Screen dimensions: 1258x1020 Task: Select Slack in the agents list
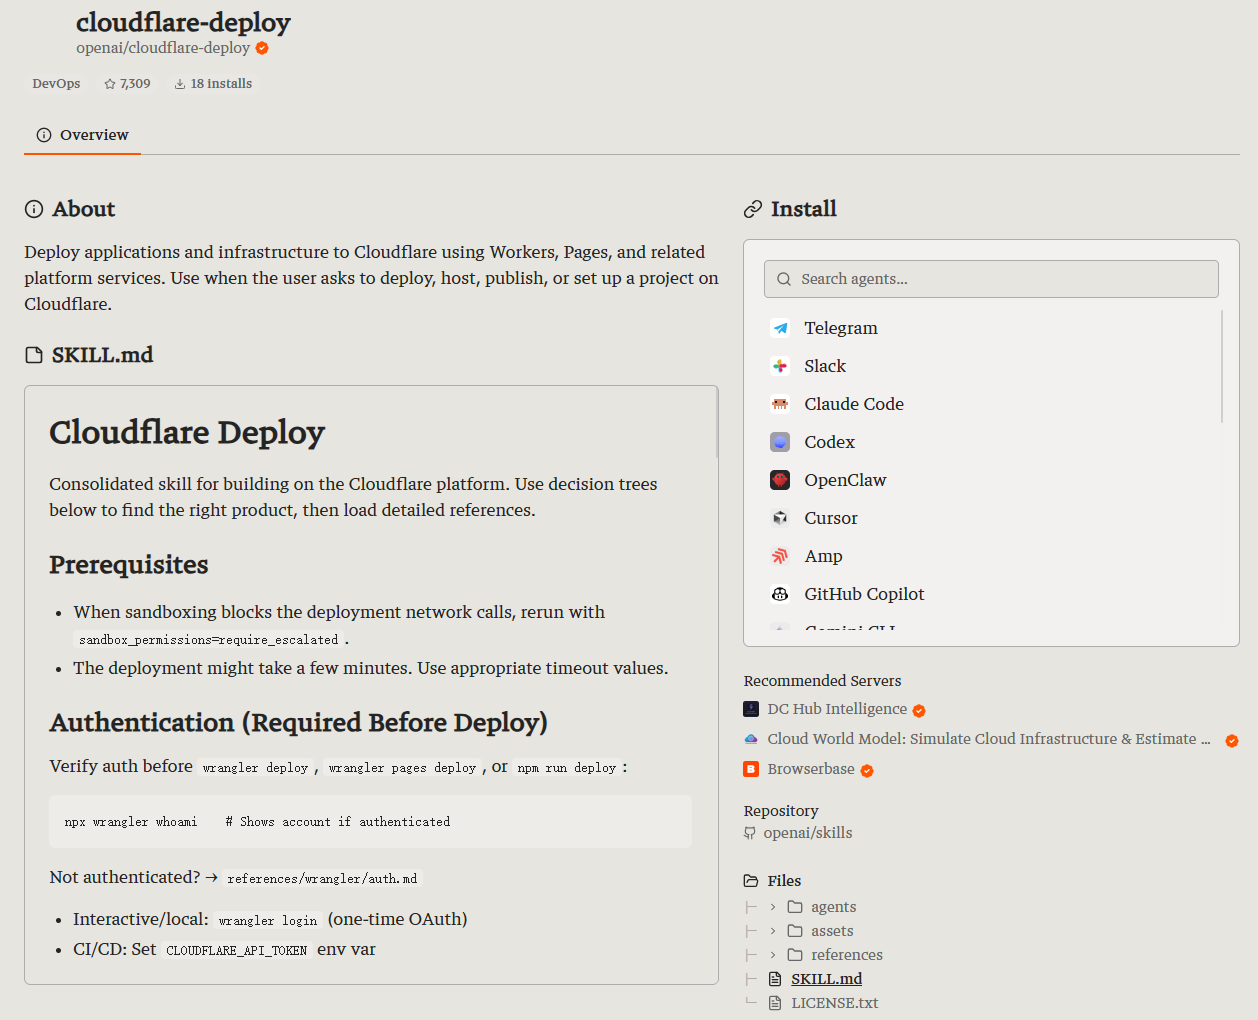(x=825, y=366)
